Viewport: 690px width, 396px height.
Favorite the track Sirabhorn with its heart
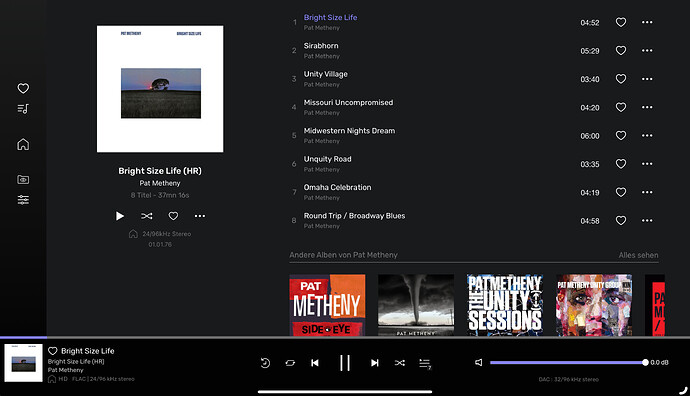(x=621, y=51)
